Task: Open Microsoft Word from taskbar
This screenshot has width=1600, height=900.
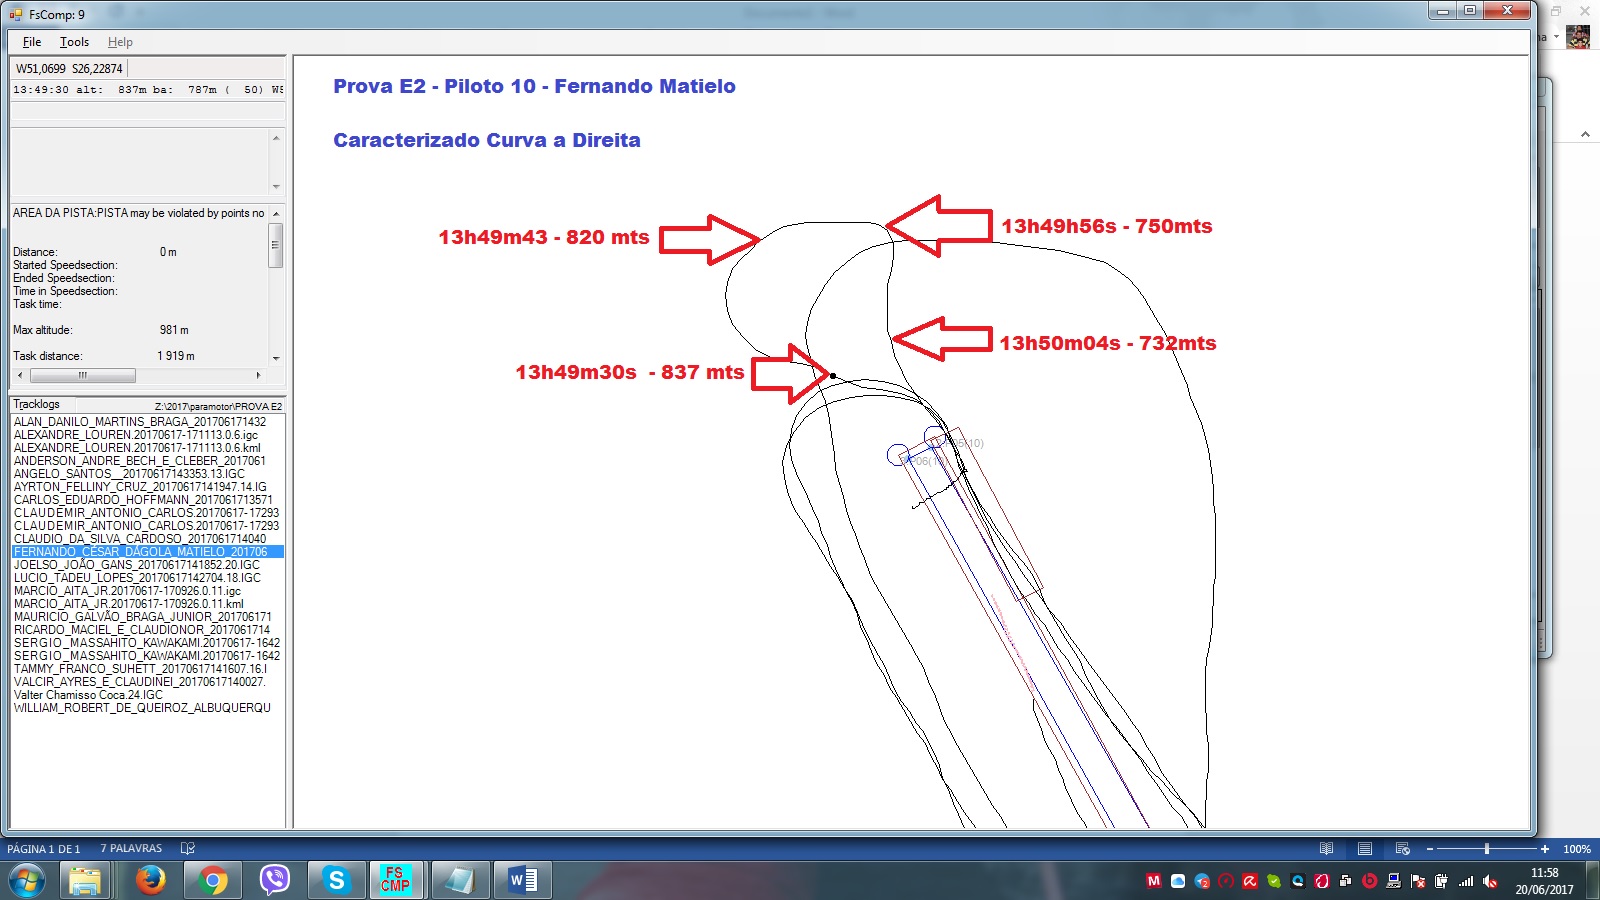Action: (522, 880)
